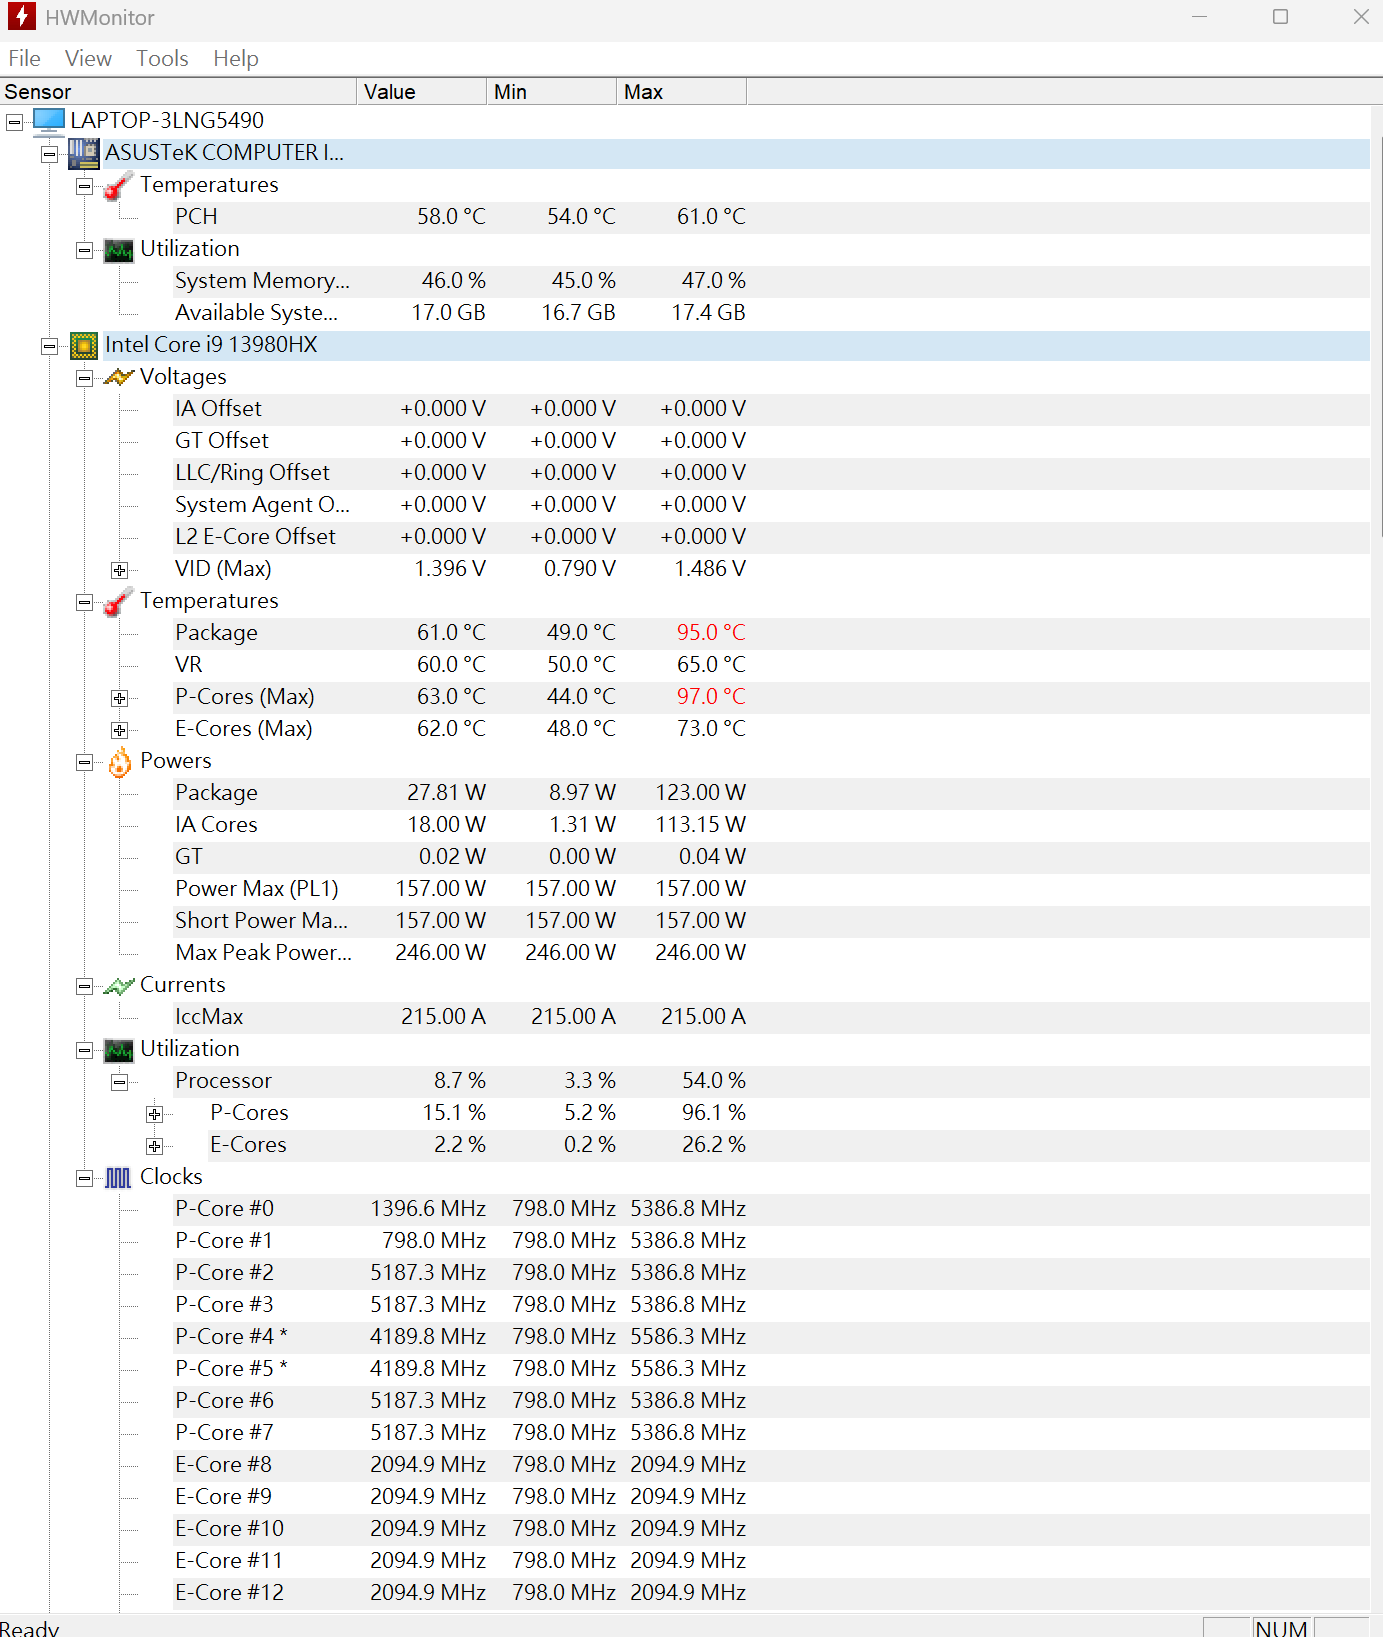Click the Max column header
Screen dimensions: 1383x1637
pyautogui.click(x=680, y=92)
